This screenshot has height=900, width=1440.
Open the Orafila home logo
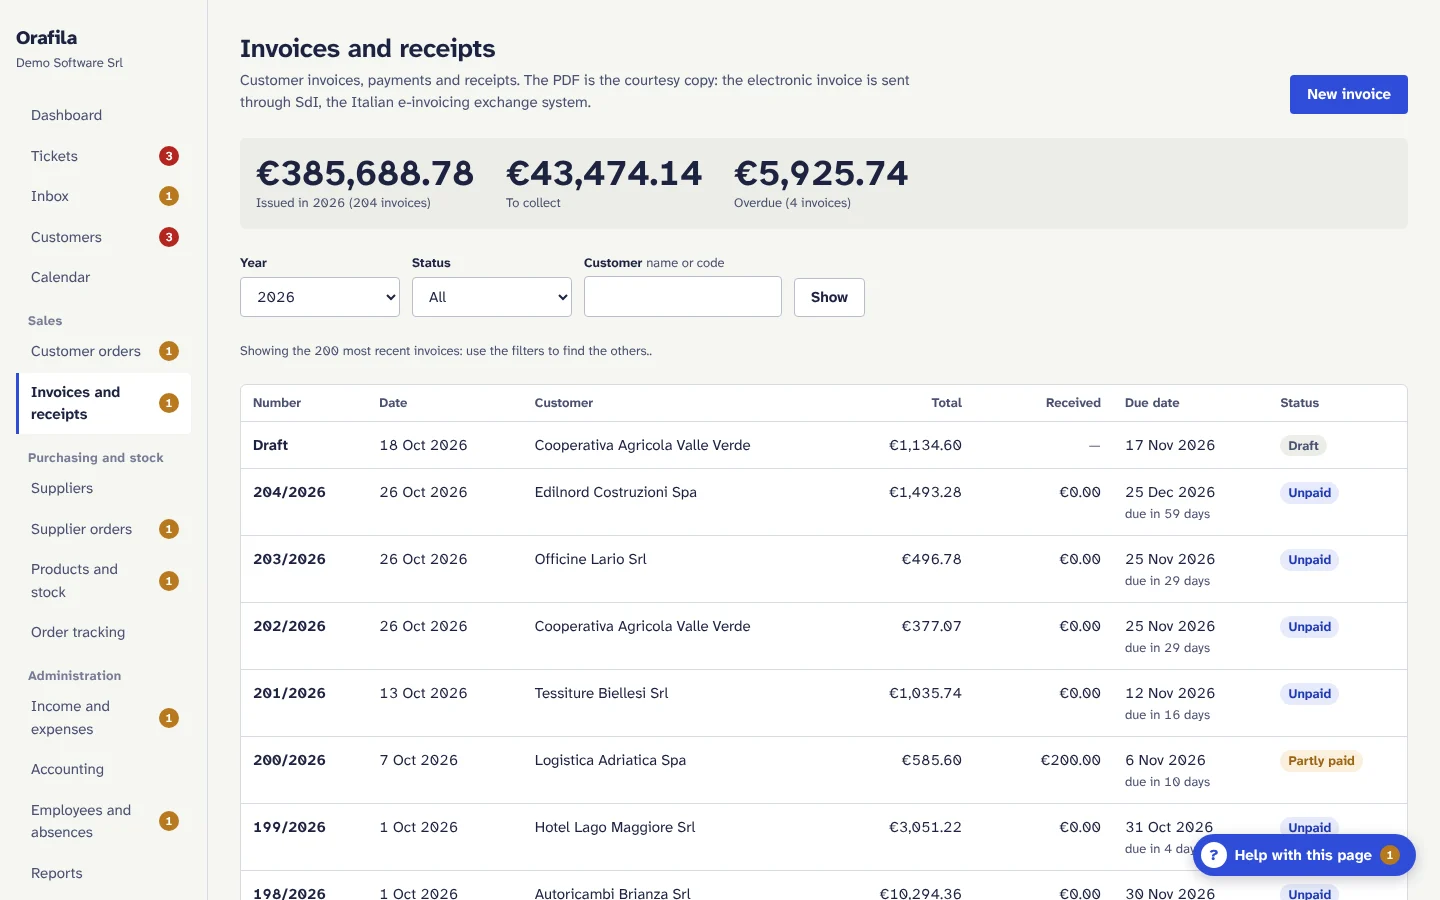tap(46, 38)
